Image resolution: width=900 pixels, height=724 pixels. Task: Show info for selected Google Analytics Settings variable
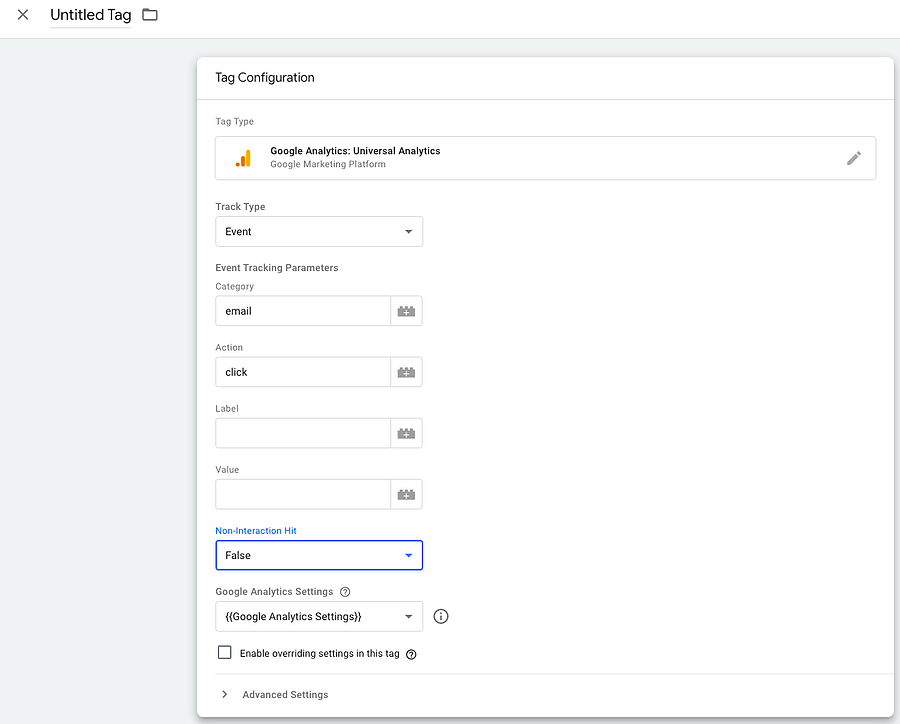441,616
